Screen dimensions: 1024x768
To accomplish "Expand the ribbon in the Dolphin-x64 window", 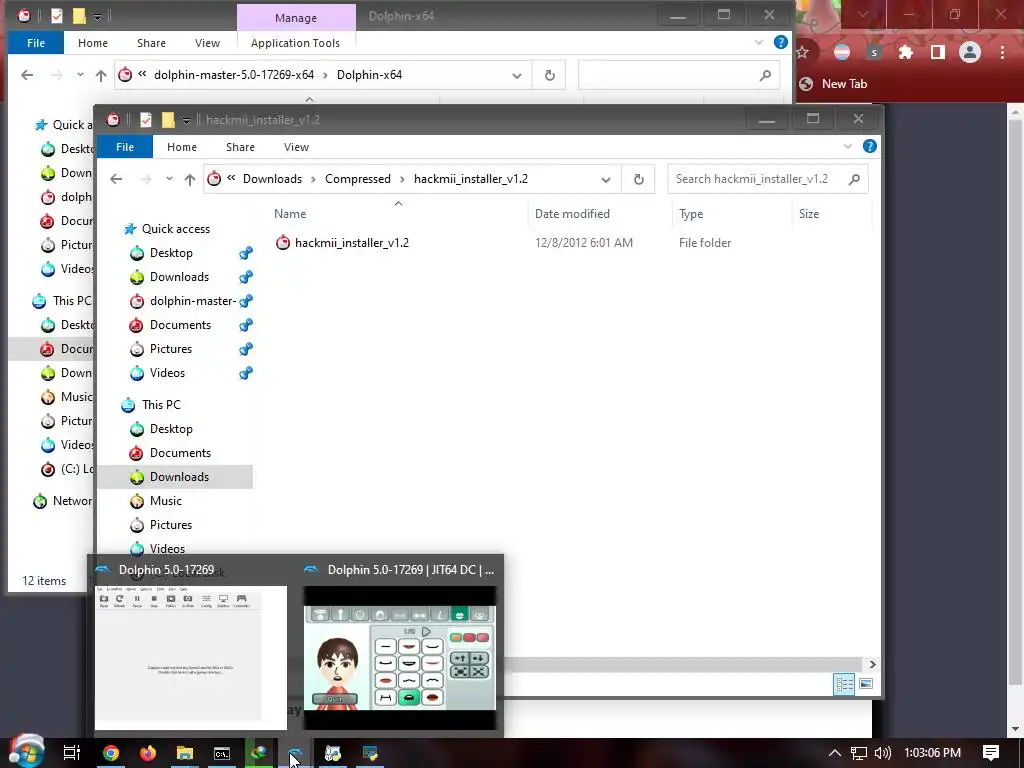I will click(759, 42).
